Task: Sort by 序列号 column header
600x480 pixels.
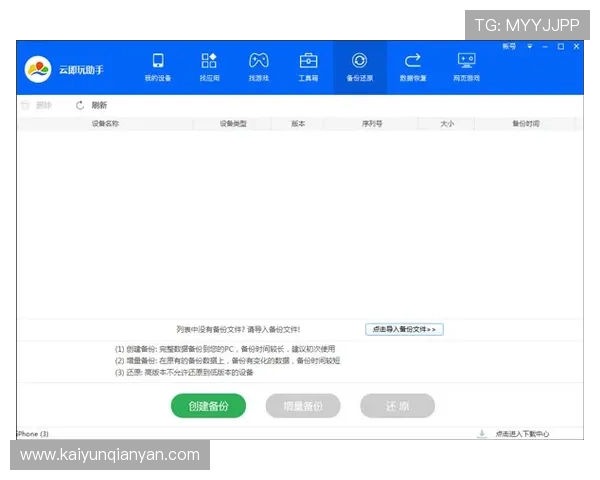Action: tap(372, 124)
